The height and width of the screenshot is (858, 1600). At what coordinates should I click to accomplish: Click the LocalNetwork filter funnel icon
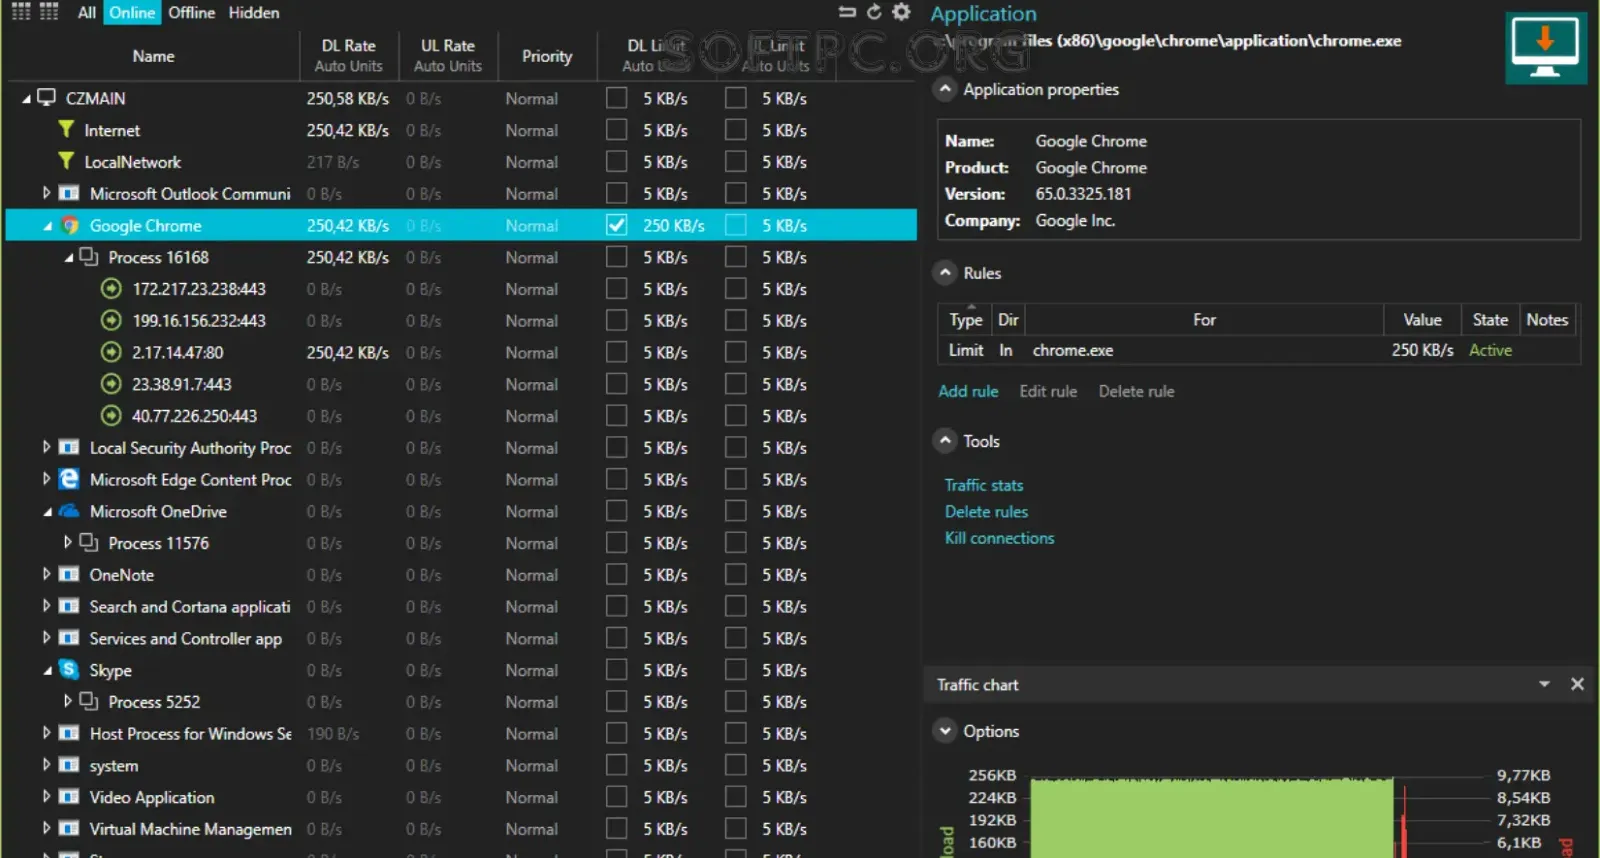(x=67, y=161)
